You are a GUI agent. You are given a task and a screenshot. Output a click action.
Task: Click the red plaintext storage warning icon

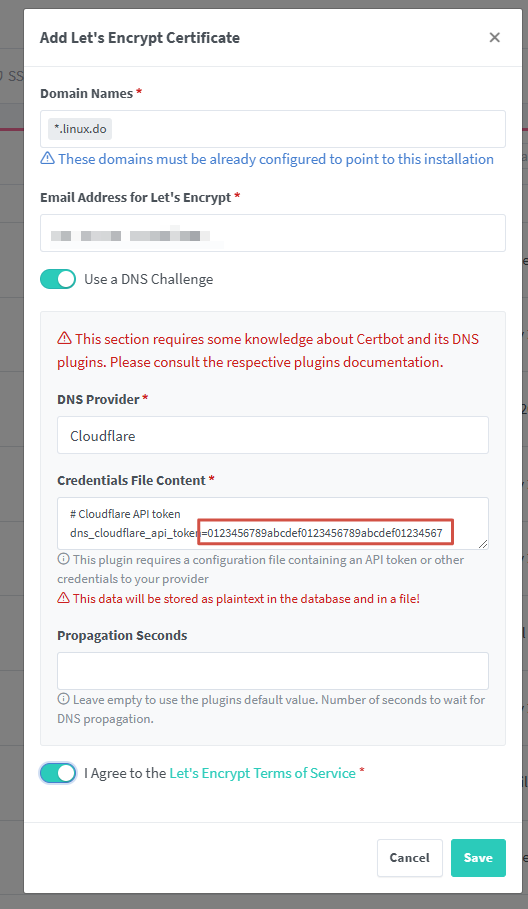tap(63, 599)
